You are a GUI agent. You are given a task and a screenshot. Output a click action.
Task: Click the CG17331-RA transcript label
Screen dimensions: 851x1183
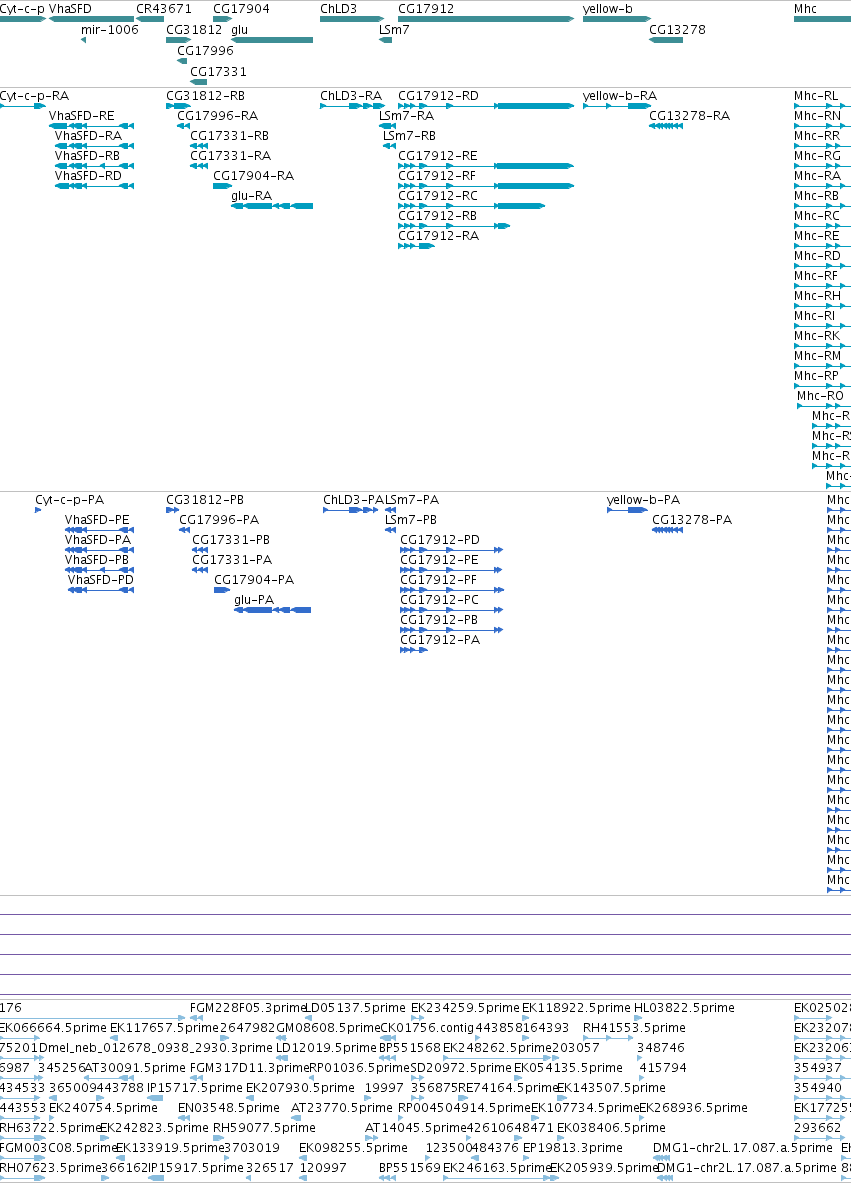tap(230, 155)
